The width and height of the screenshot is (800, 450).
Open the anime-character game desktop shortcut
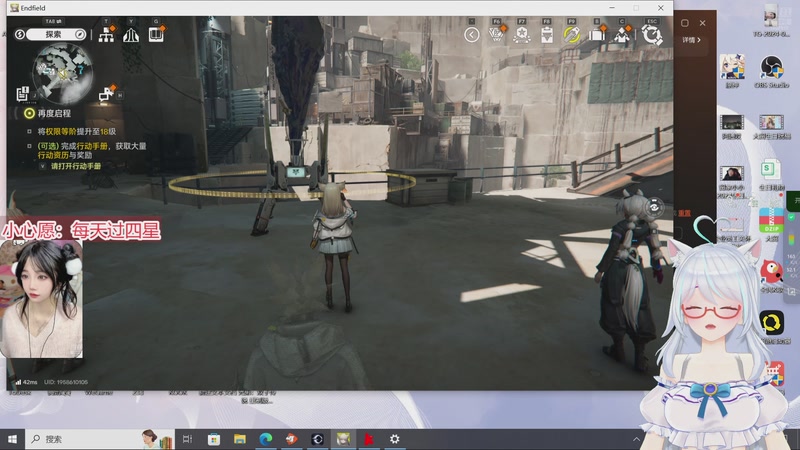pyautogui.click(x=732, y=71)
